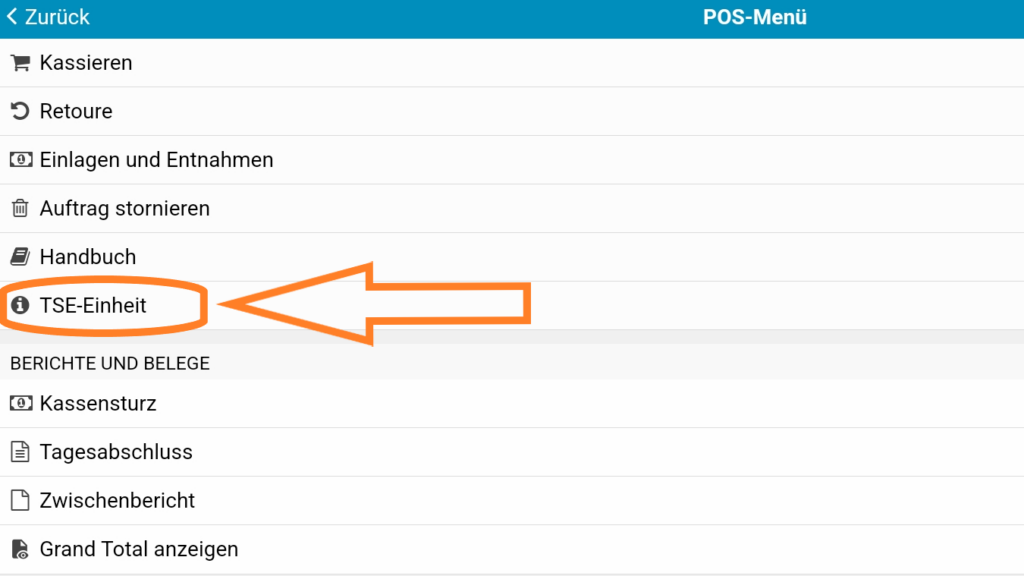Click the cash icon for Einlagen und Entnahmen
The height and width of the screenshot is (576, 1024).
point(20,159)
